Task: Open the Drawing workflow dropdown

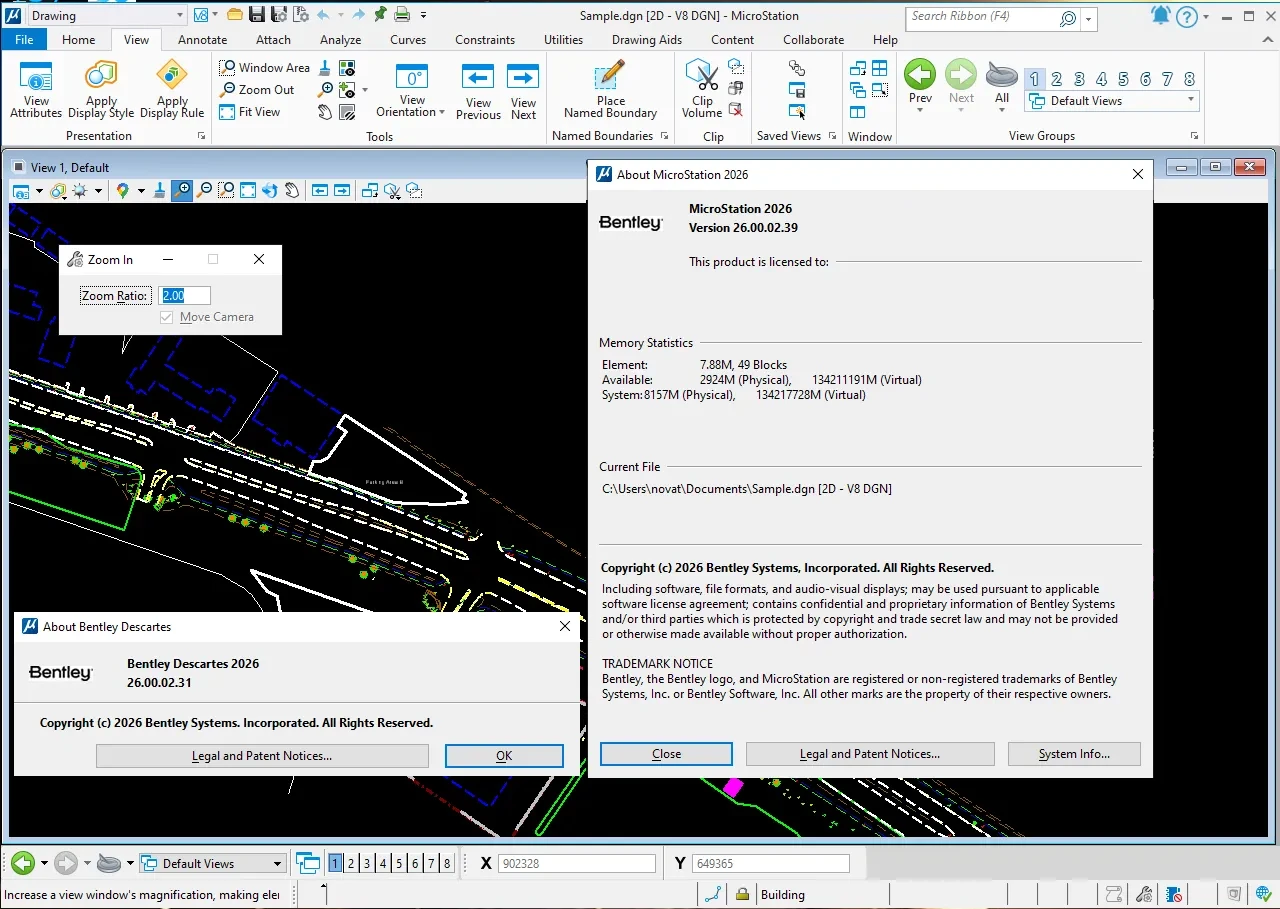Action: tap(180, 15)
